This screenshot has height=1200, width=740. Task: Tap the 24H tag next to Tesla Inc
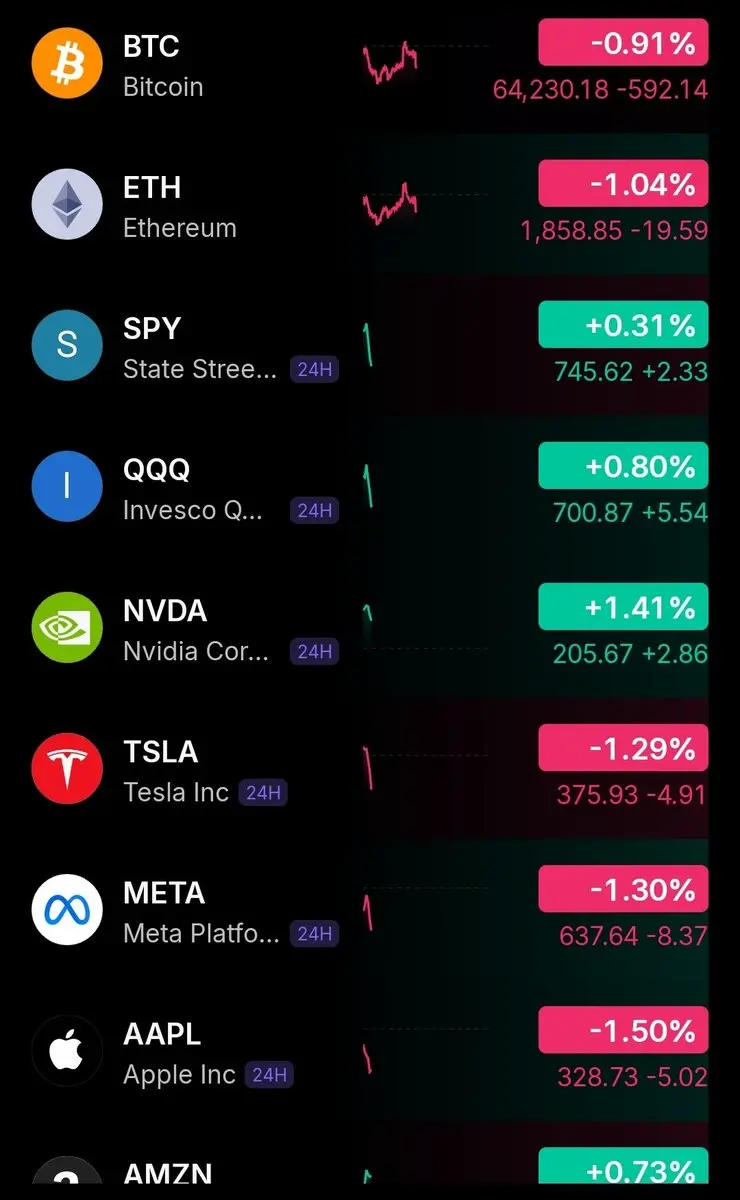click(x=264, y=793)
